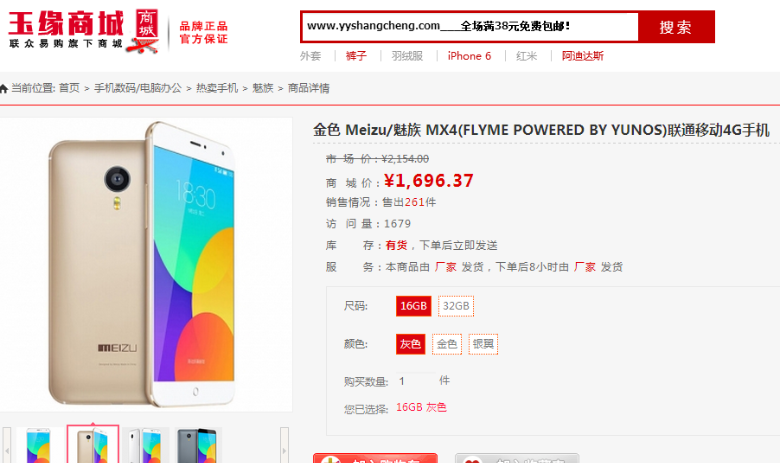Viewport: 780px width, 463px height.
Task: Click the home icon in the breadcrumb
Action: (x=4, y=89)
